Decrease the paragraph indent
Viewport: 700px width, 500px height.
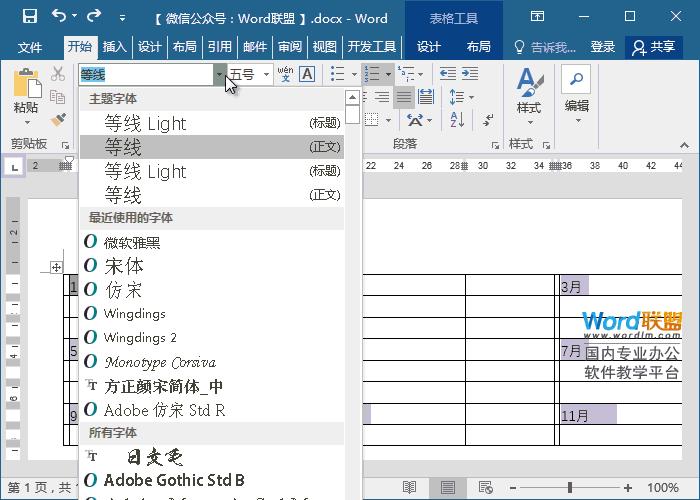click(448, 73)
